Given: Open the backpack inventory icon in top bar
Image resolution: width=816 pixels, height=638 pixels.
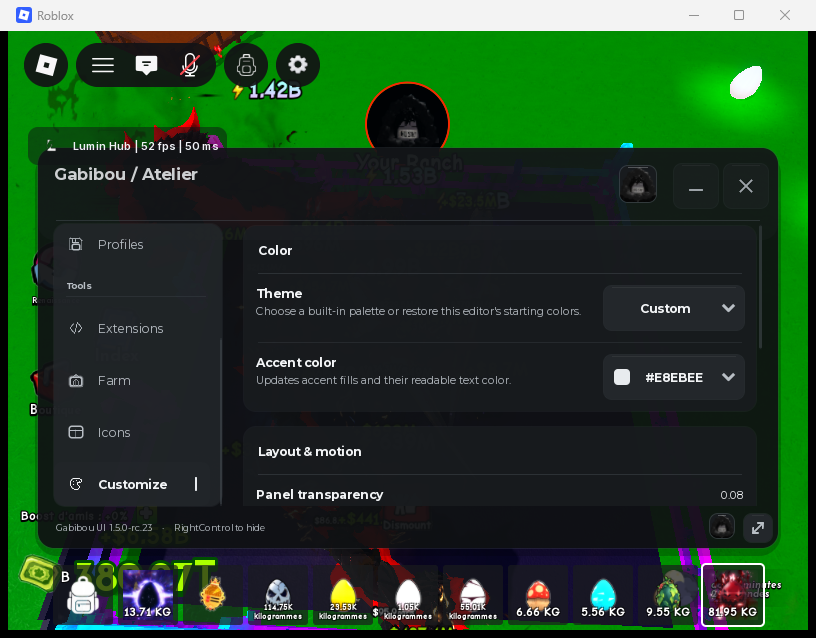Looking at the screenshot, I should (246, 65).
